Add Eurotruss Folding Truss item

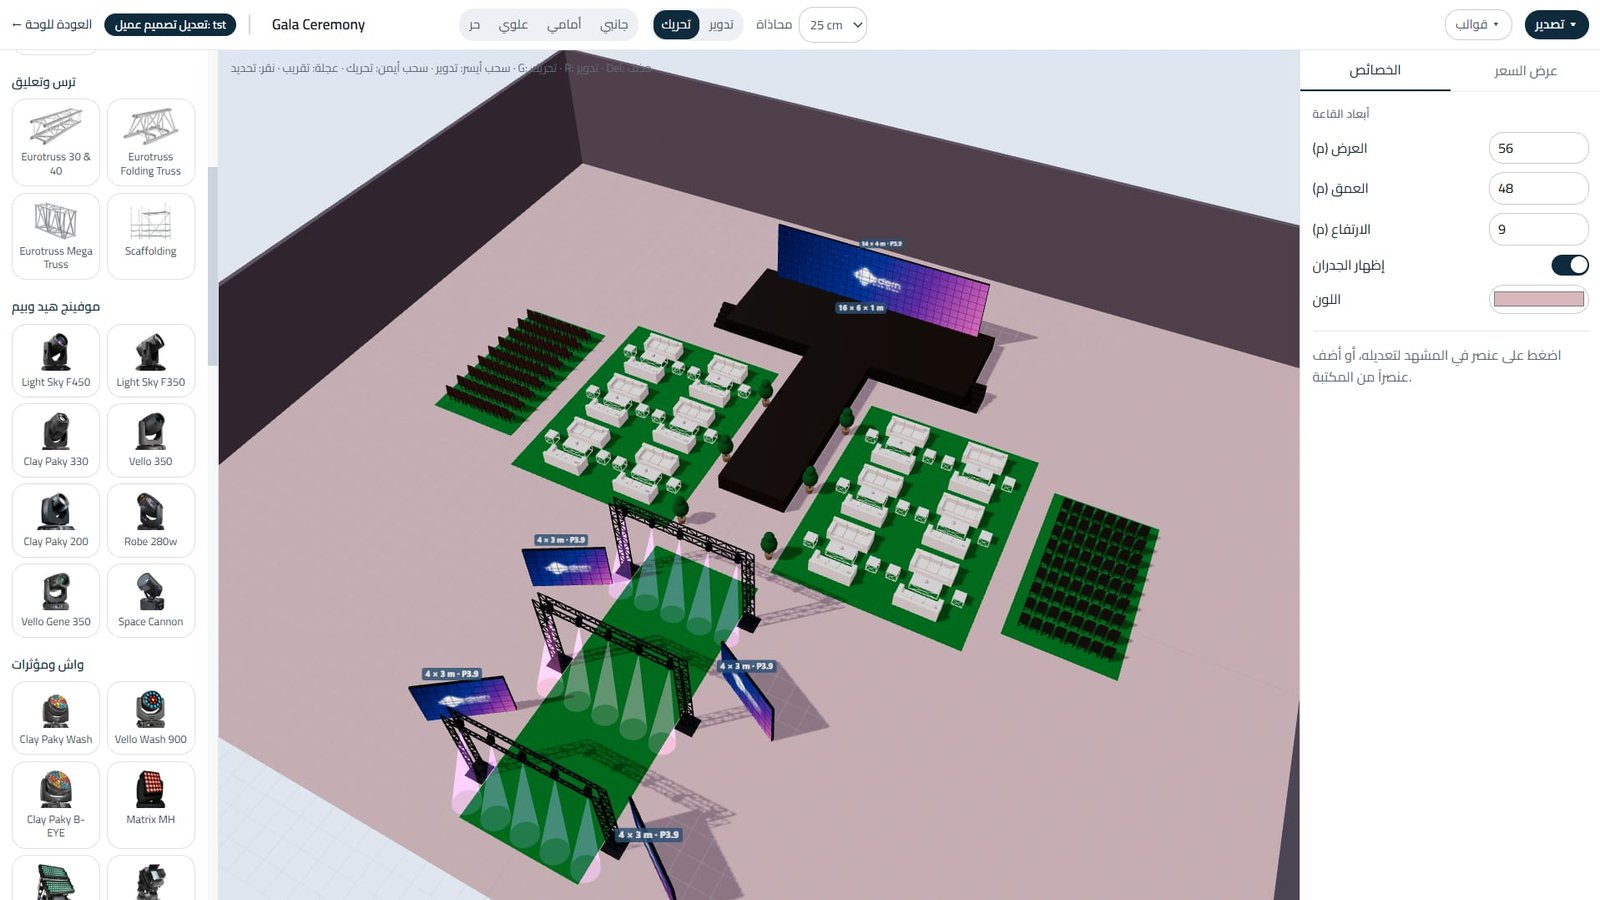(151, 142)
